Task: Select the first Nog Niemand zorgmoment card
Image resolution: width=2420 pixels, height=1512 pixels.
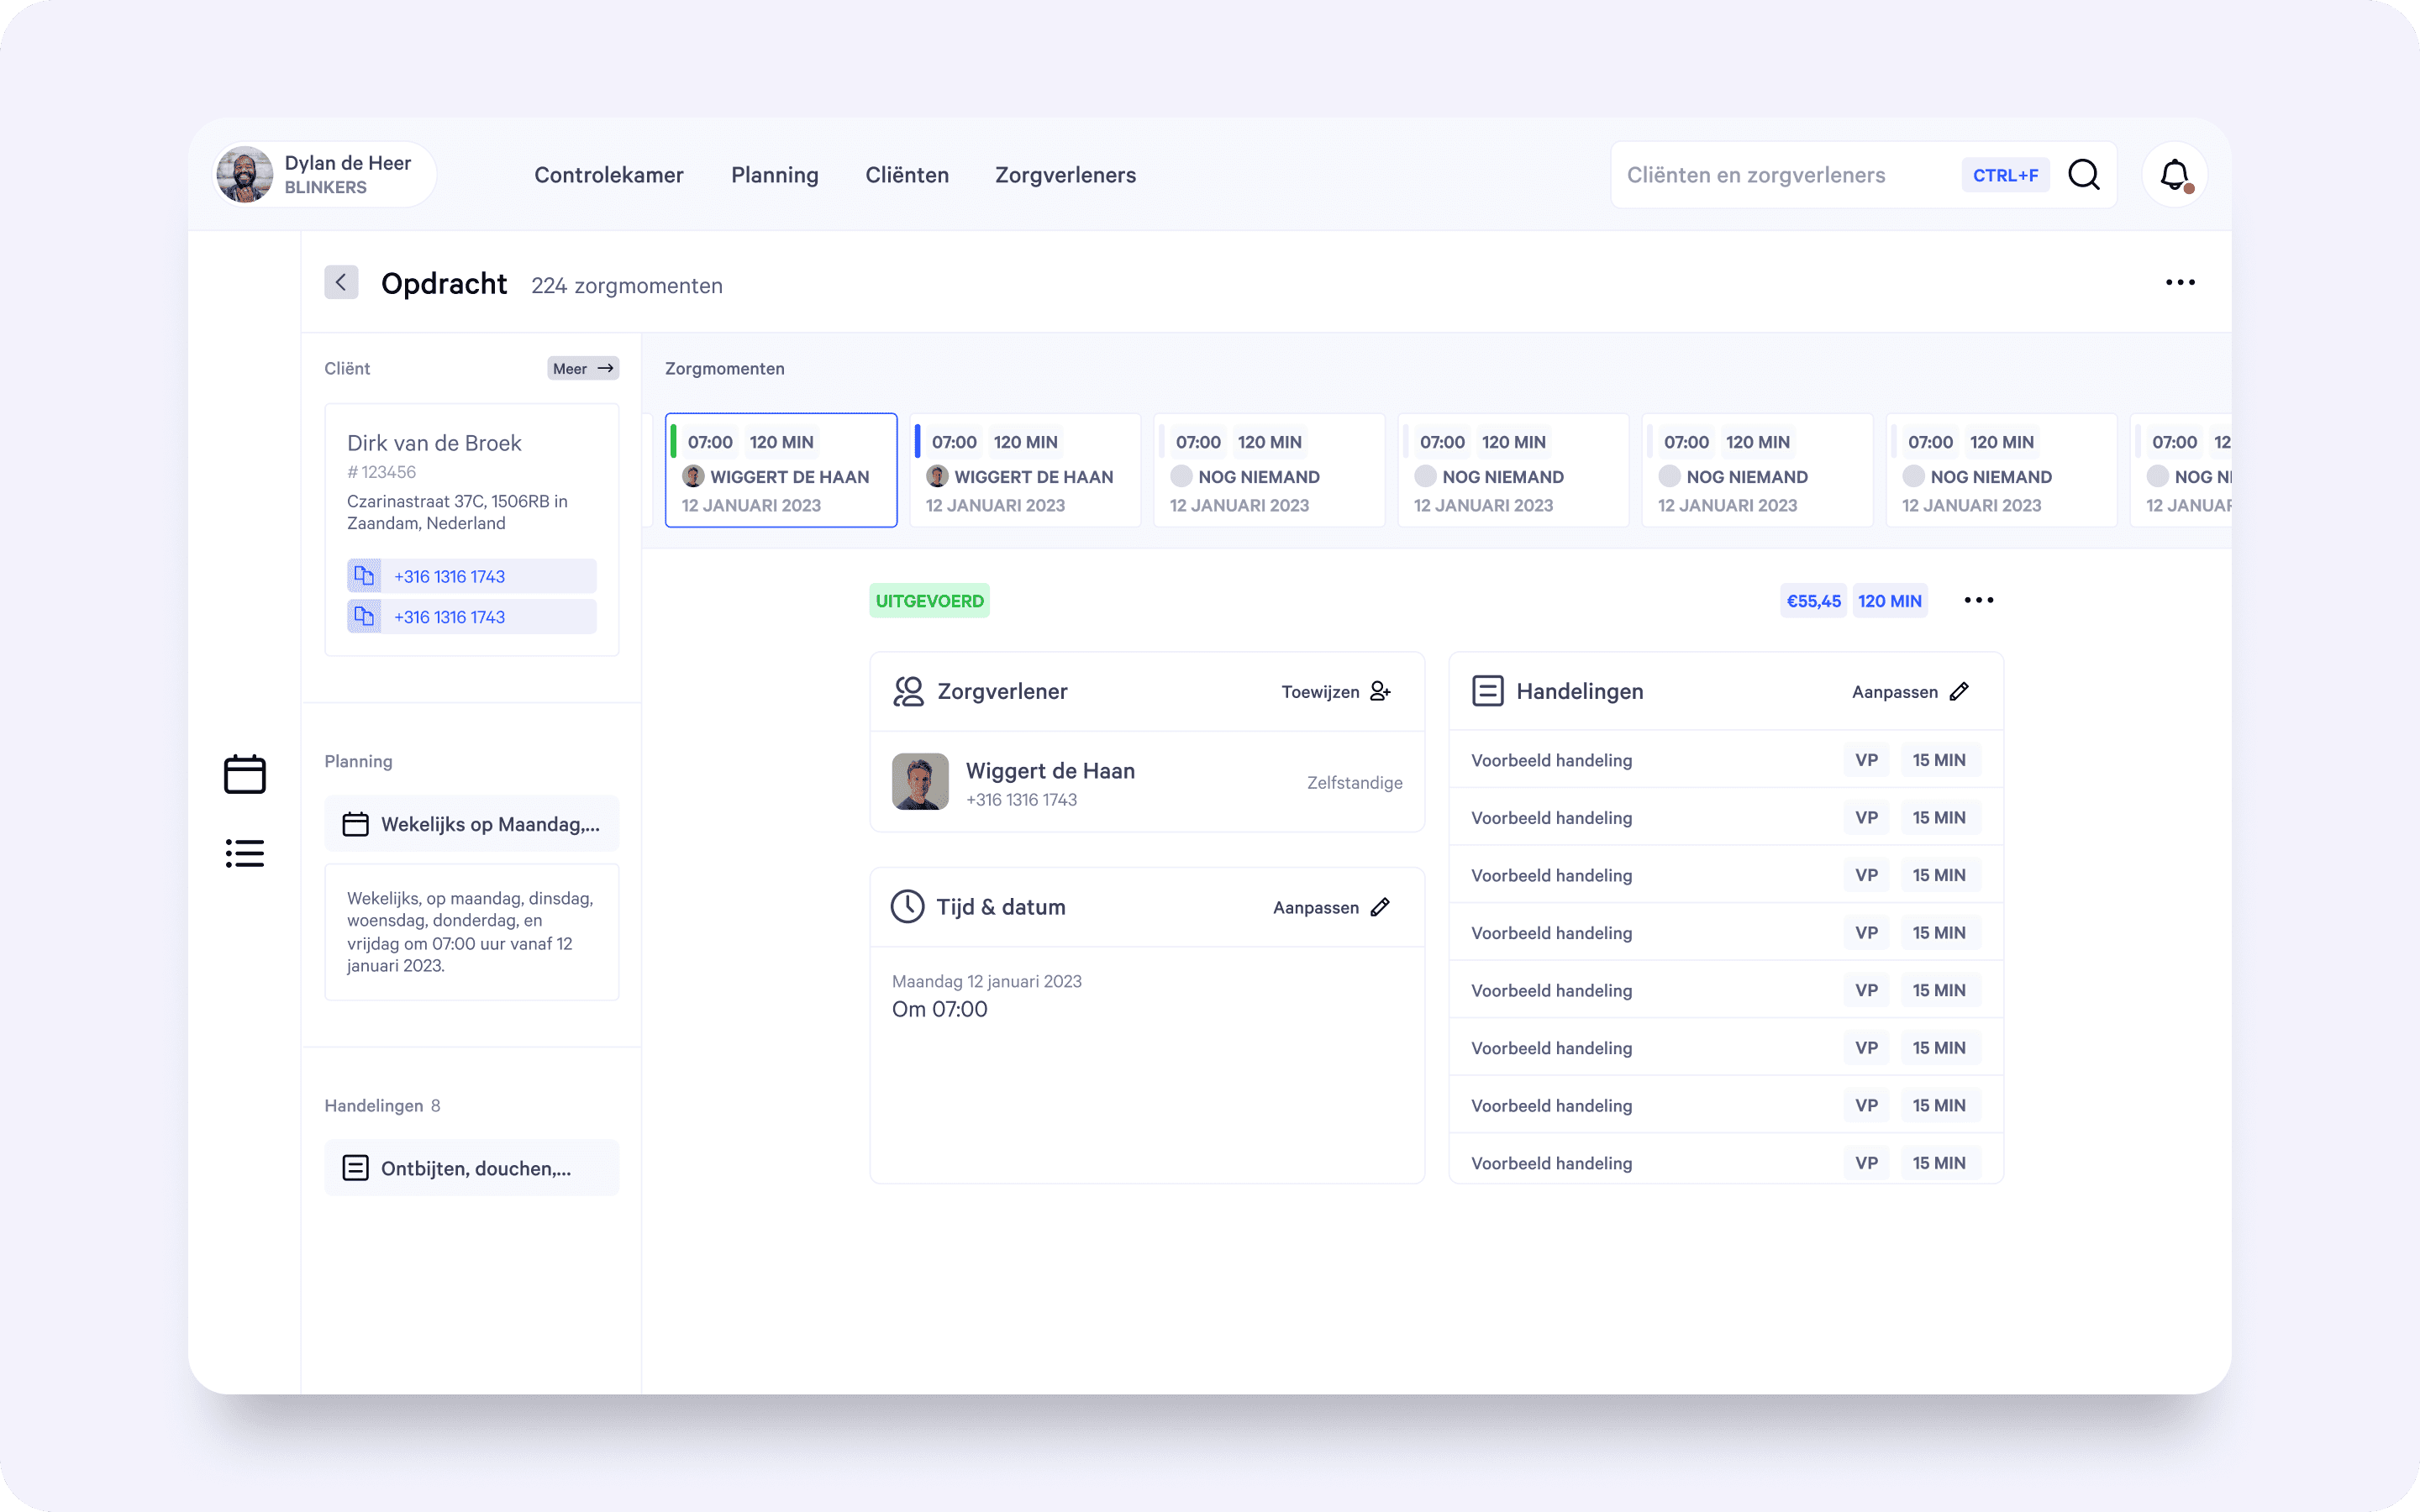Action: [x=1269, y=470]
